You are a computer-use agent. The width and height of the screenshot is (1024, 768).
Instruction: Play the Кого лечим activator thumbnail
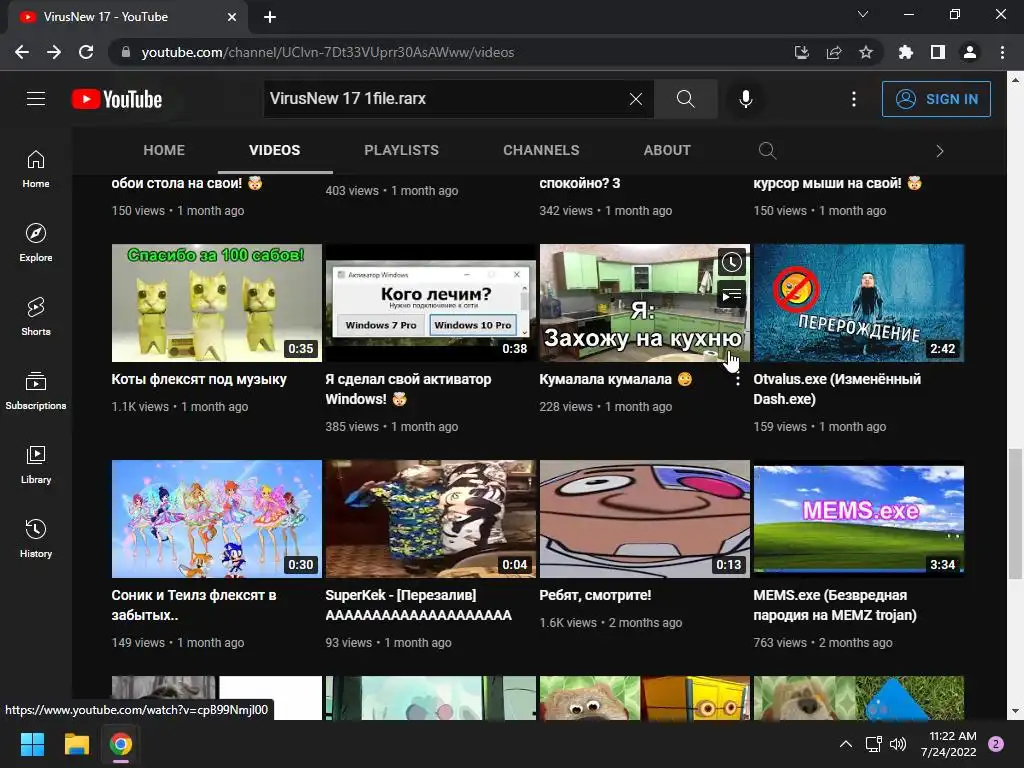(430, 303)
